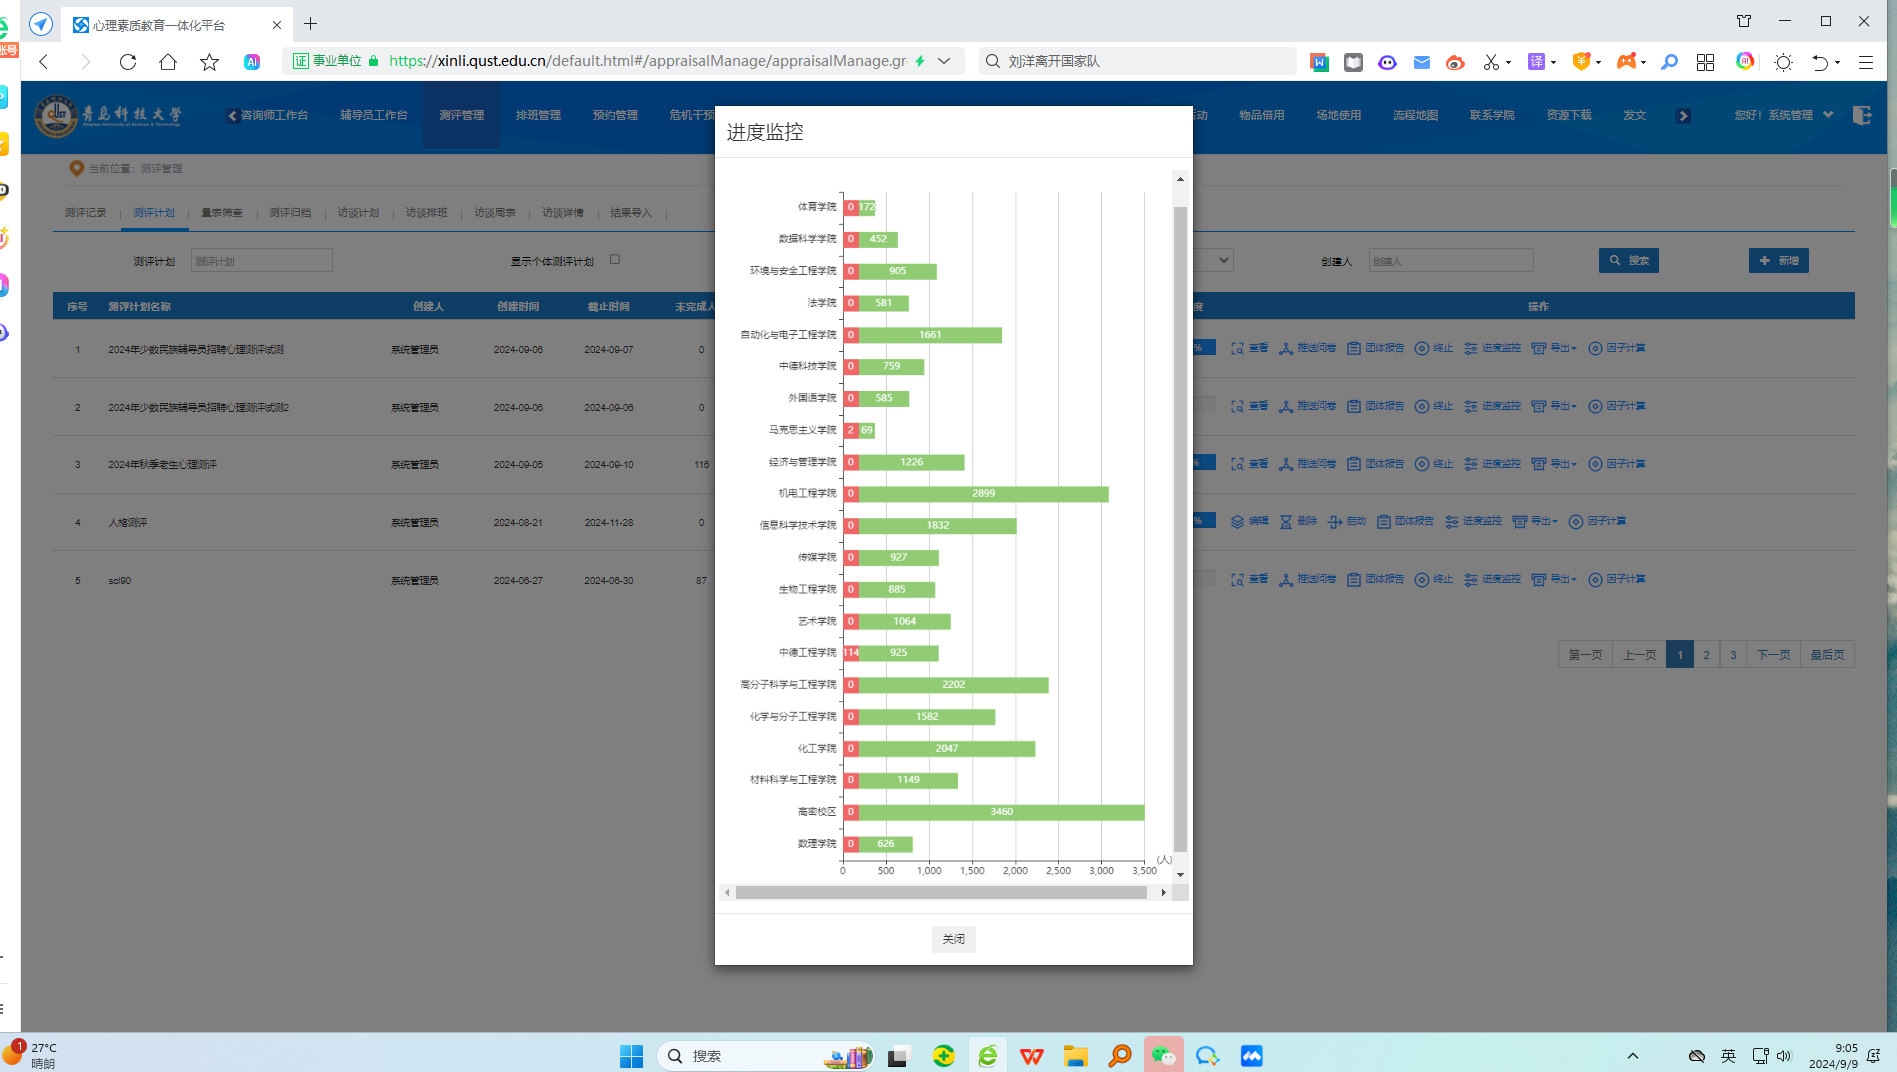Expand the address bar history dropdown
The image size is (1897, 1072).
[x=944, y=61]
